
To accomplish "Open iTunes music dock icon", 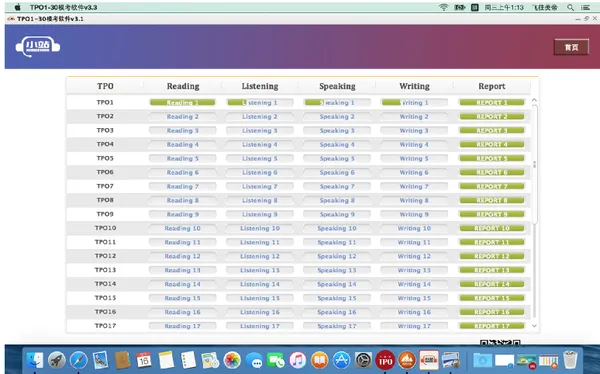I will 297,360.
